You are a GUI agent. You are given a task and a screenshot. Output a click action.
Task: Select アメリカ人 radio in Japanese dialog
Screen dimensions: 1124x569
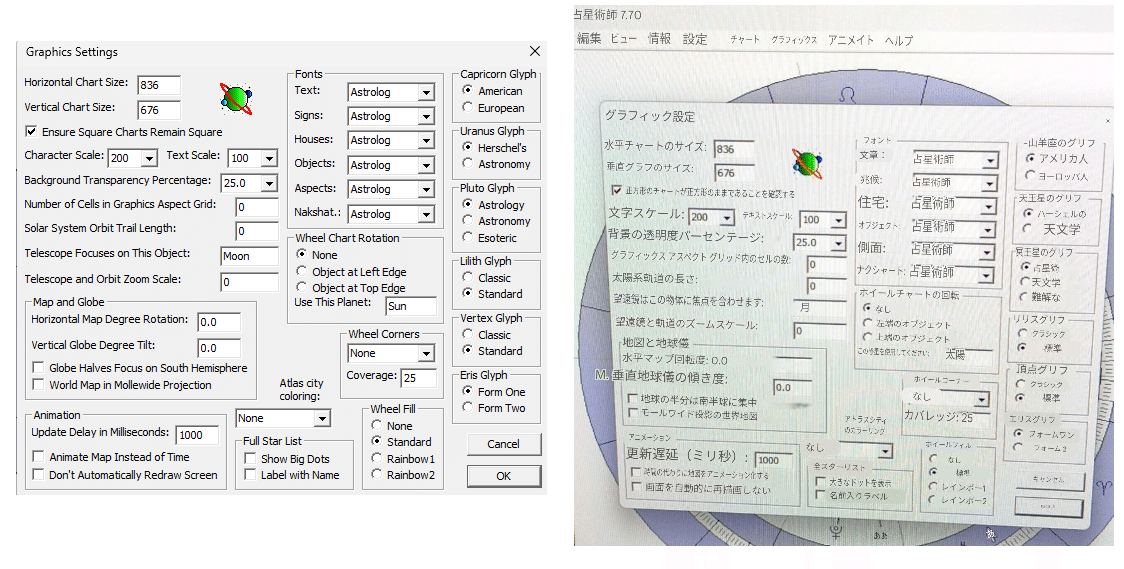pyautogui.click(x=1031, y=158)
